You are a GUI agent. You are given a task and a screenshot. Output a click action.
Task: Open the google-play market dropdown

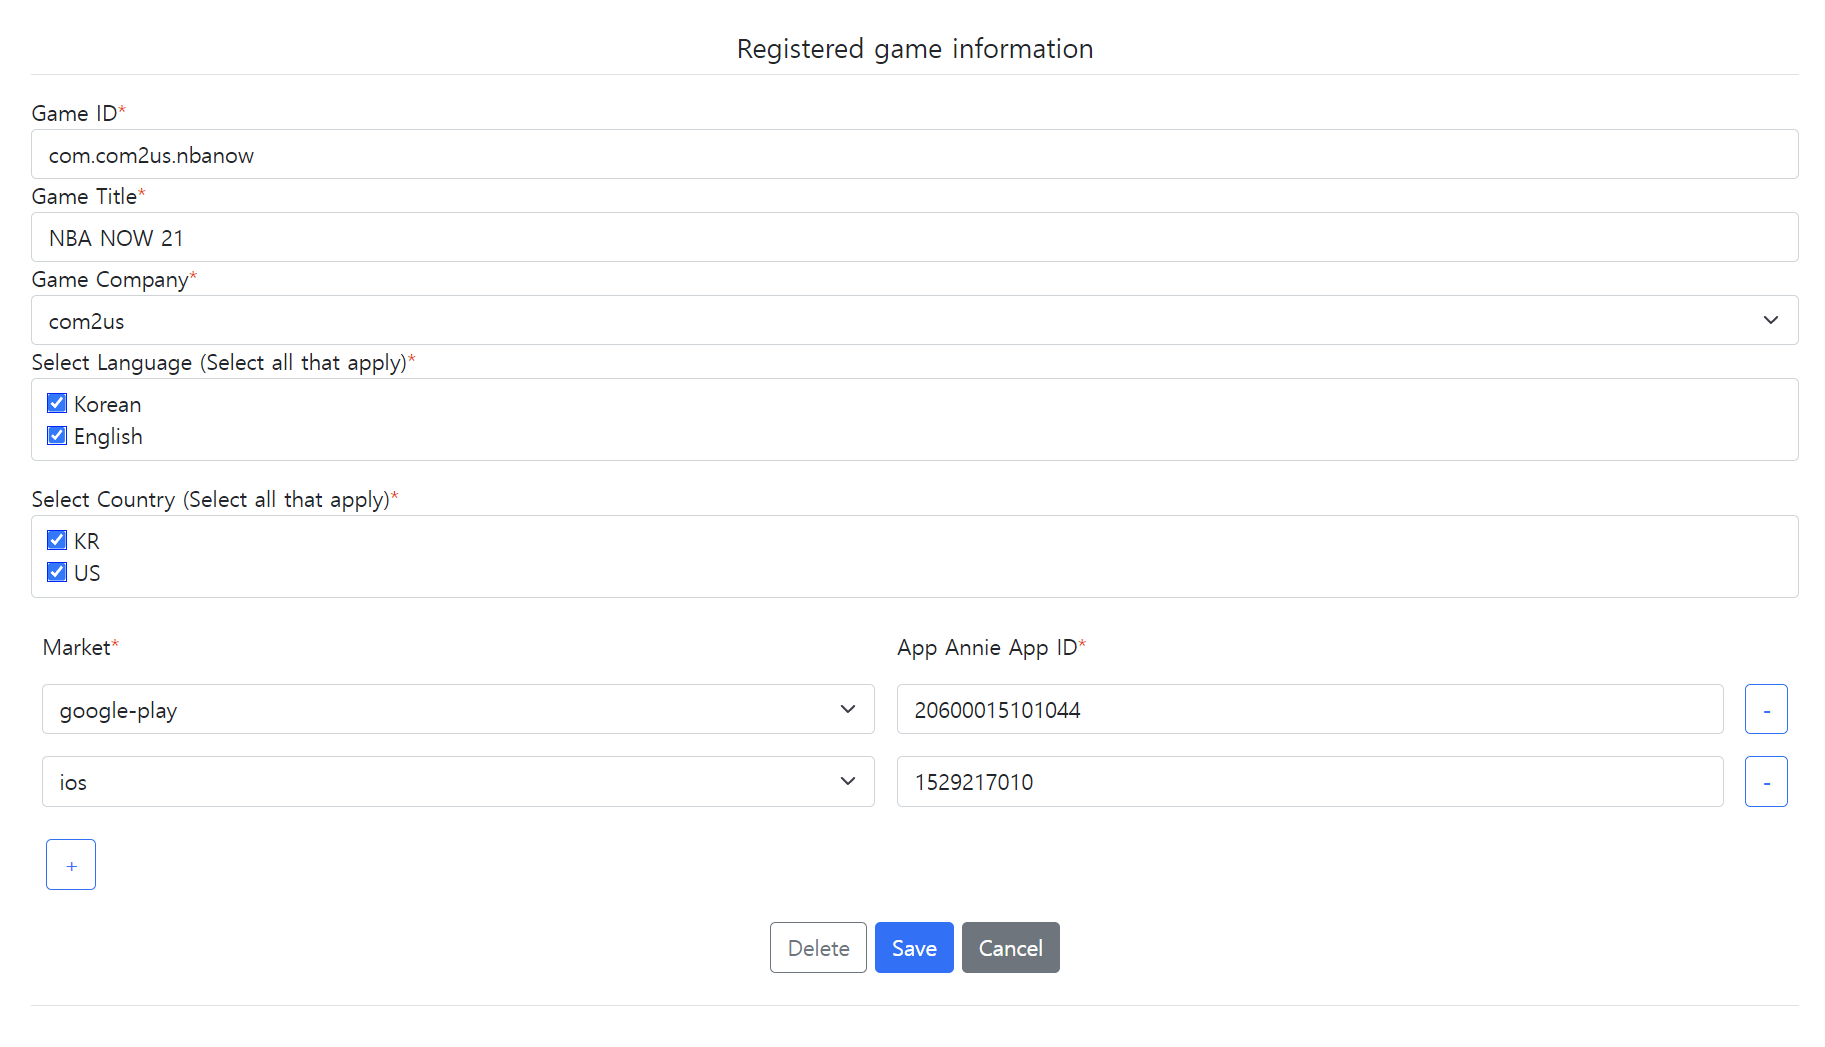(458, 709)
